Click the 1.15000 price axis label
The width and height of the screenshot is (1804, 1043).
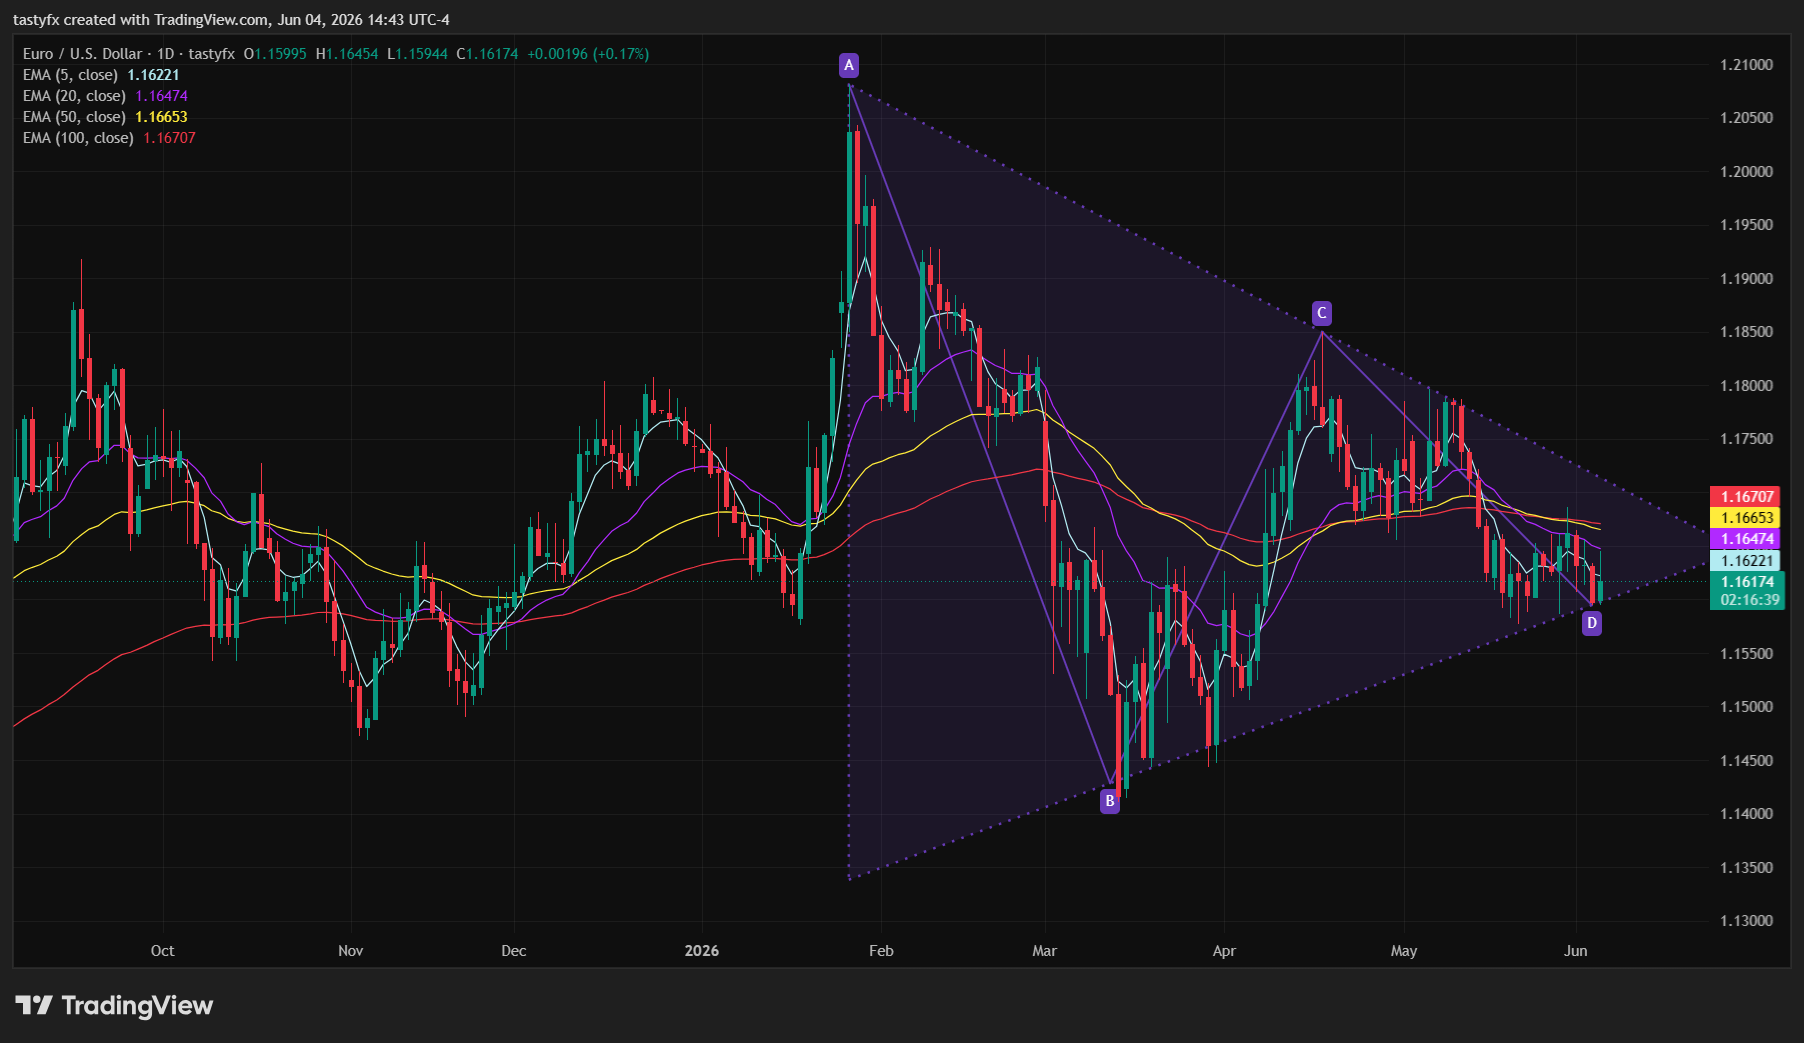[x=1746, y=707]
